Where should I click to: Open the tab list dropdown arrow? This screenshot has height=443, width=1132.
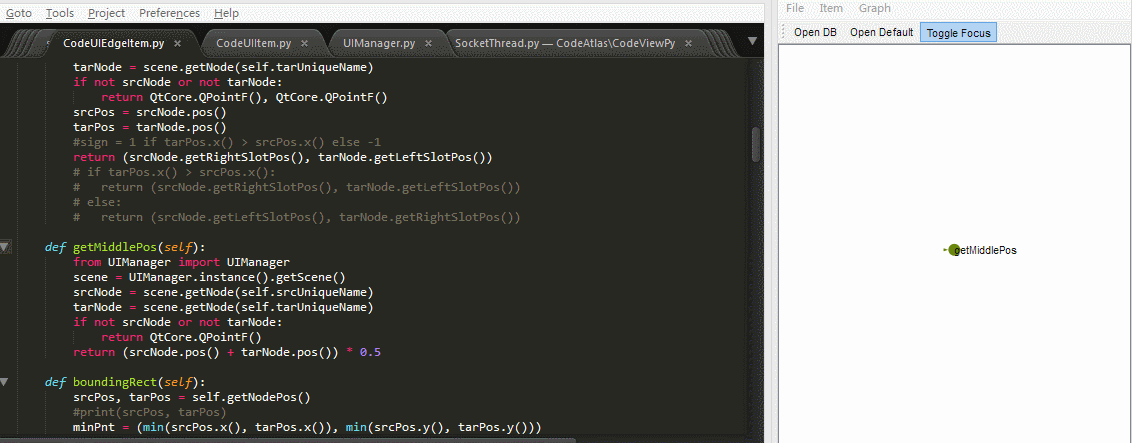pyautogui.click(x=752, y=41)
